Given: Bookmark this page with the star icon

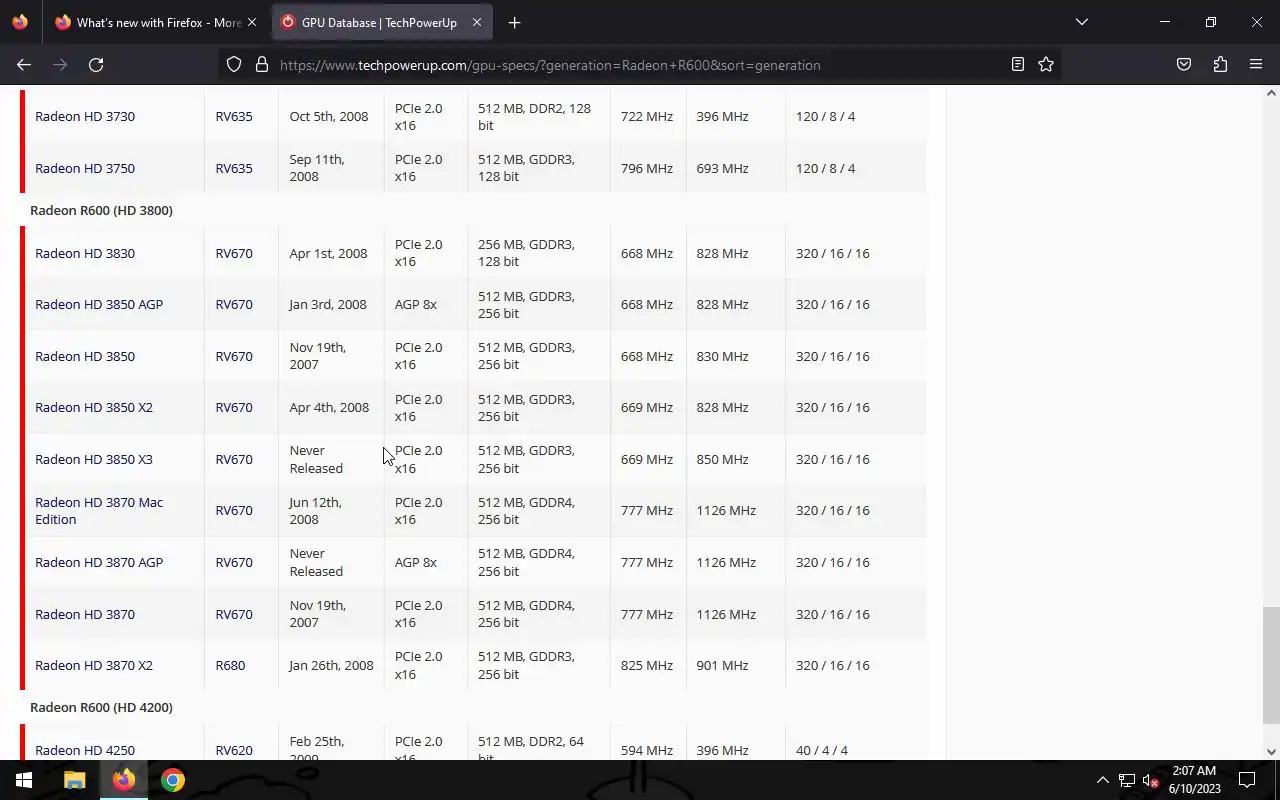Looking at the screenshot, I should click(1046, 65).
